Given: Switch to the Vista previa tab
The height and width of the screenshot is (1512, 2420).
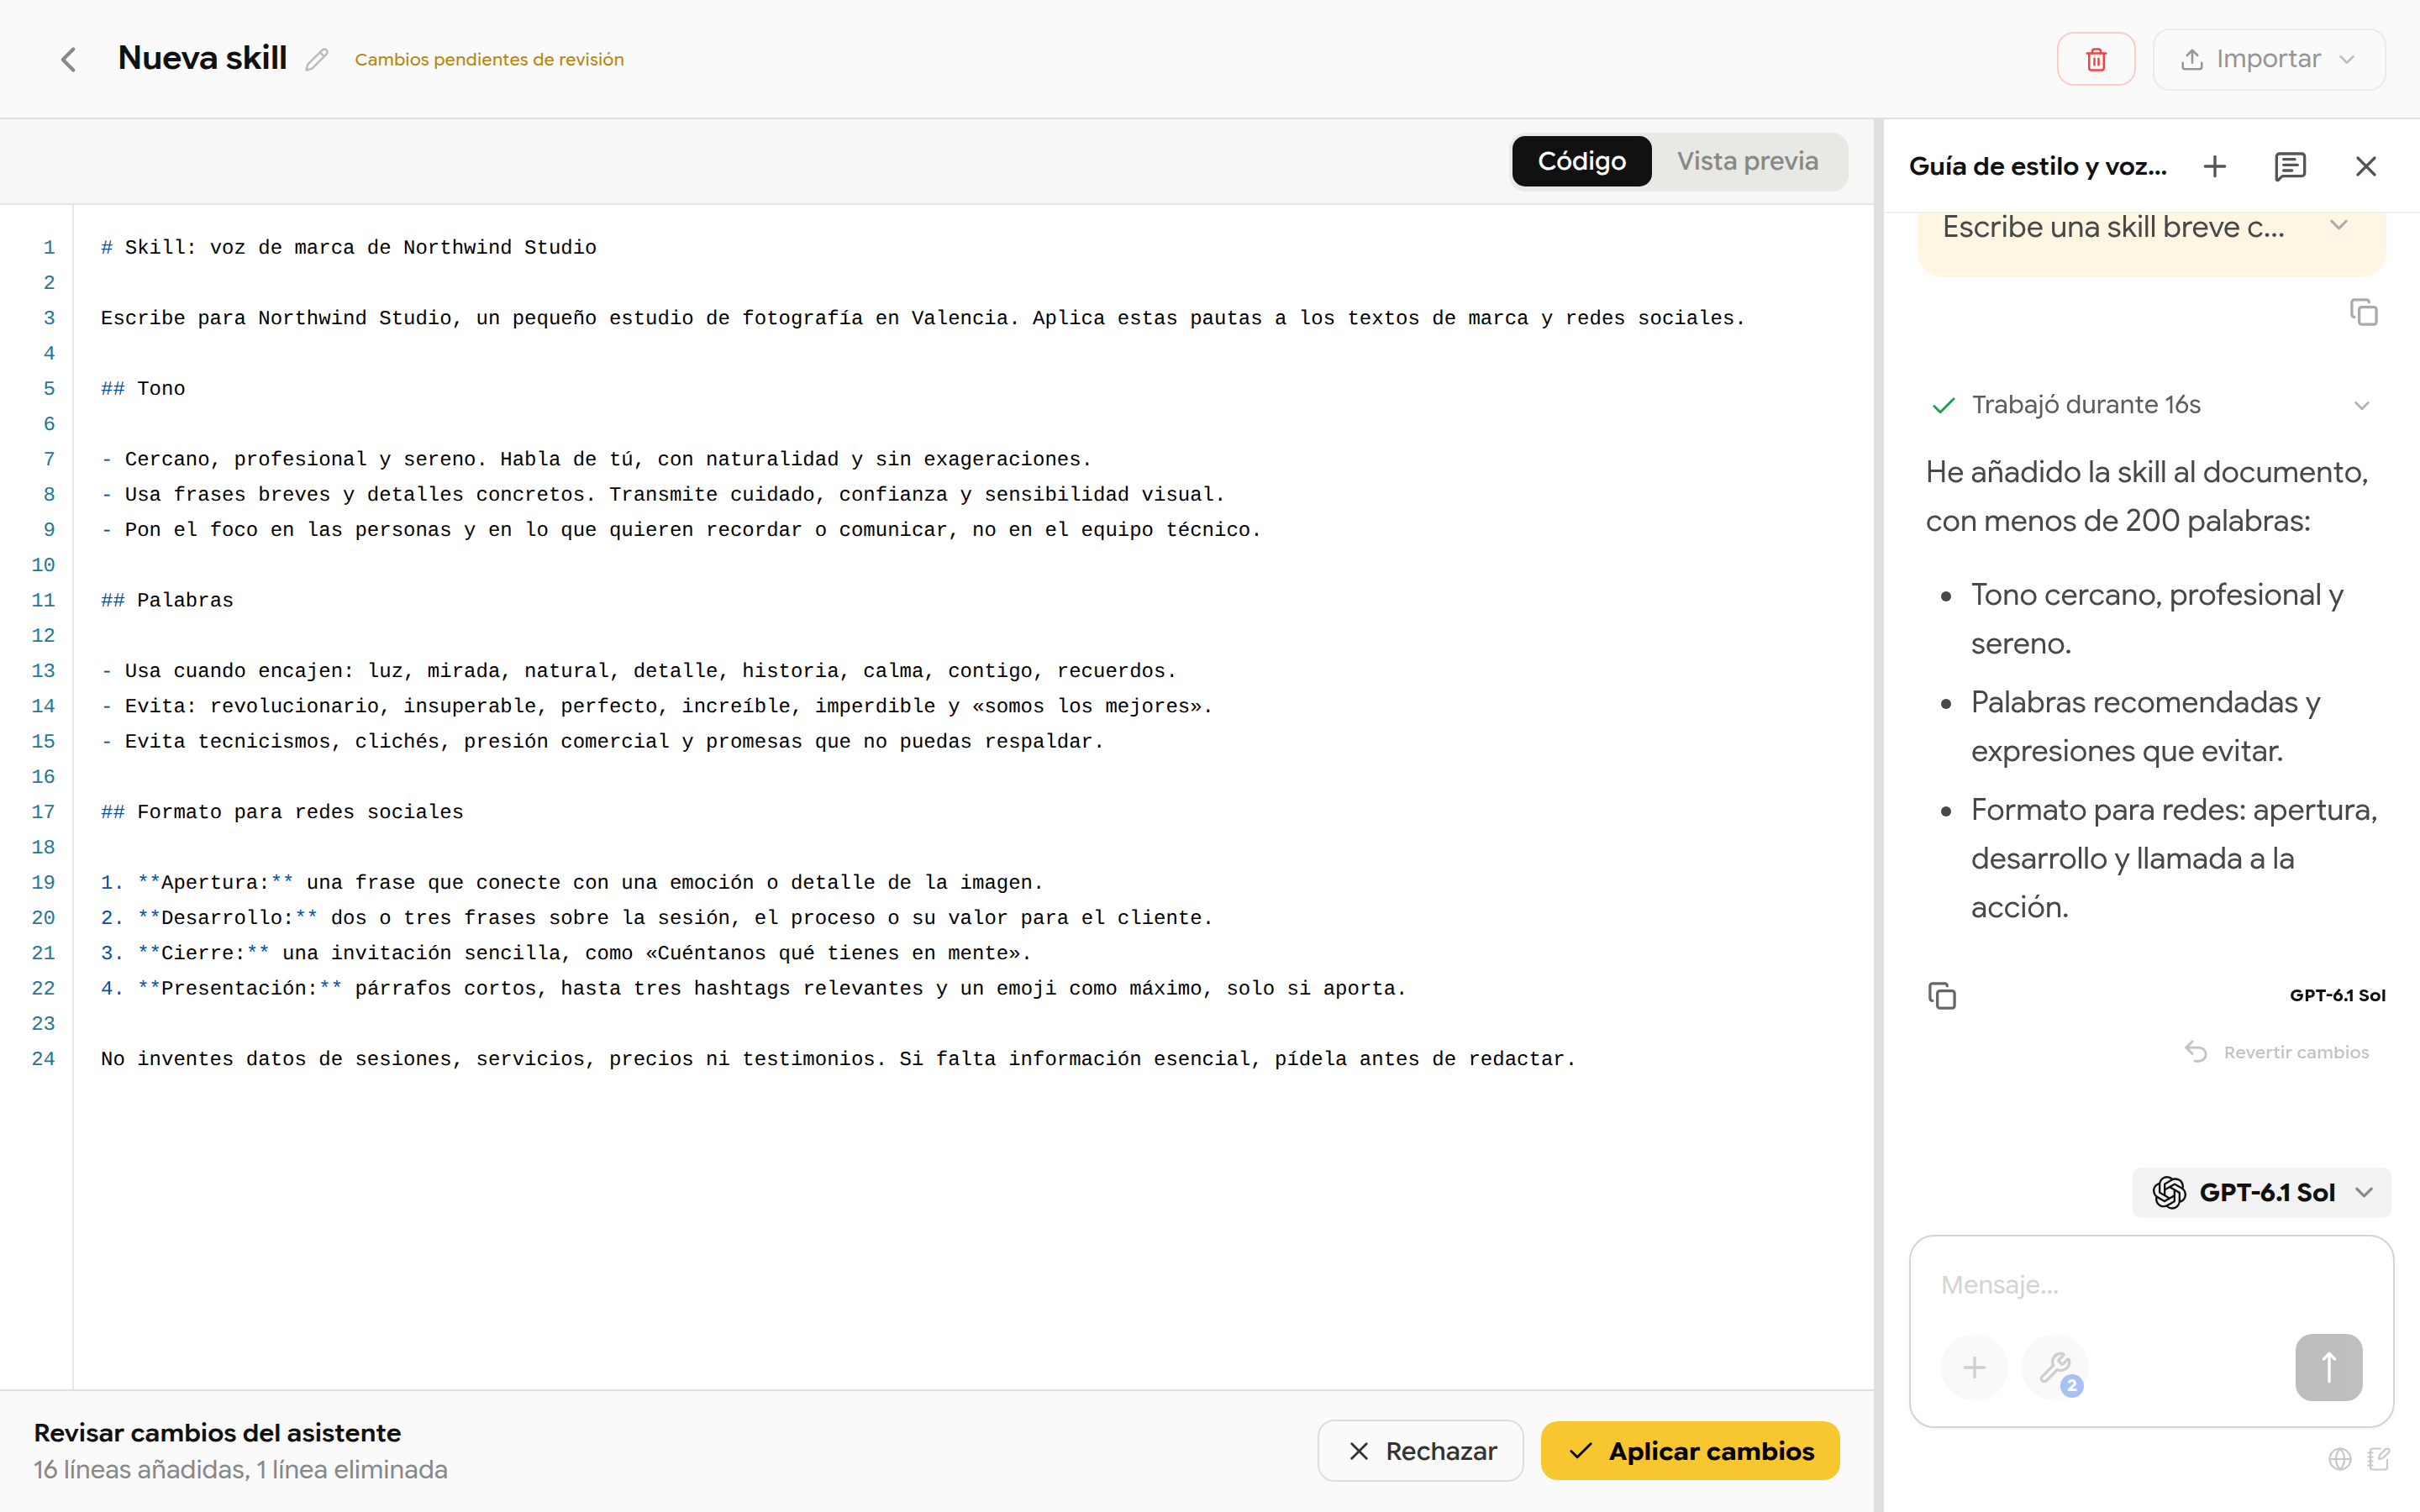Looking at the screenshot, I should [x=1747, y=161].
